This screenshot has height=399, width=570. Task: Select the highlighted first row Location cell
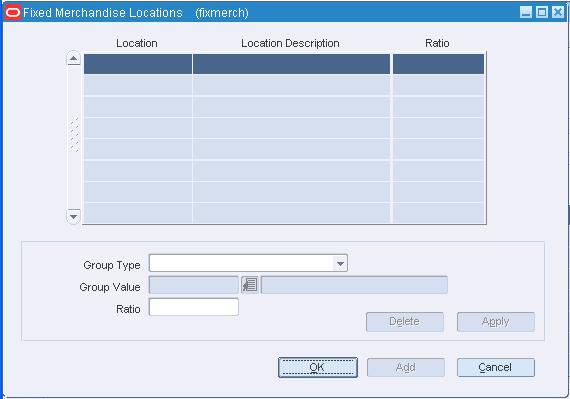[x=138, y=64]
